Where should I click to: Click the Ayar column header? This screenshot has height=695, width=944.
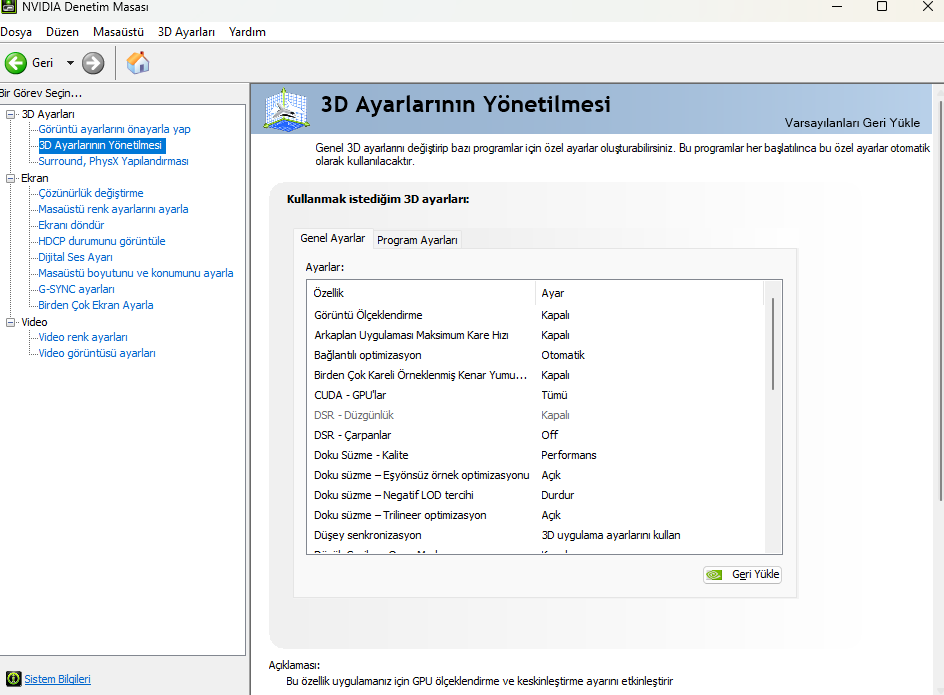pyautogui.click(x=649, y=293)
